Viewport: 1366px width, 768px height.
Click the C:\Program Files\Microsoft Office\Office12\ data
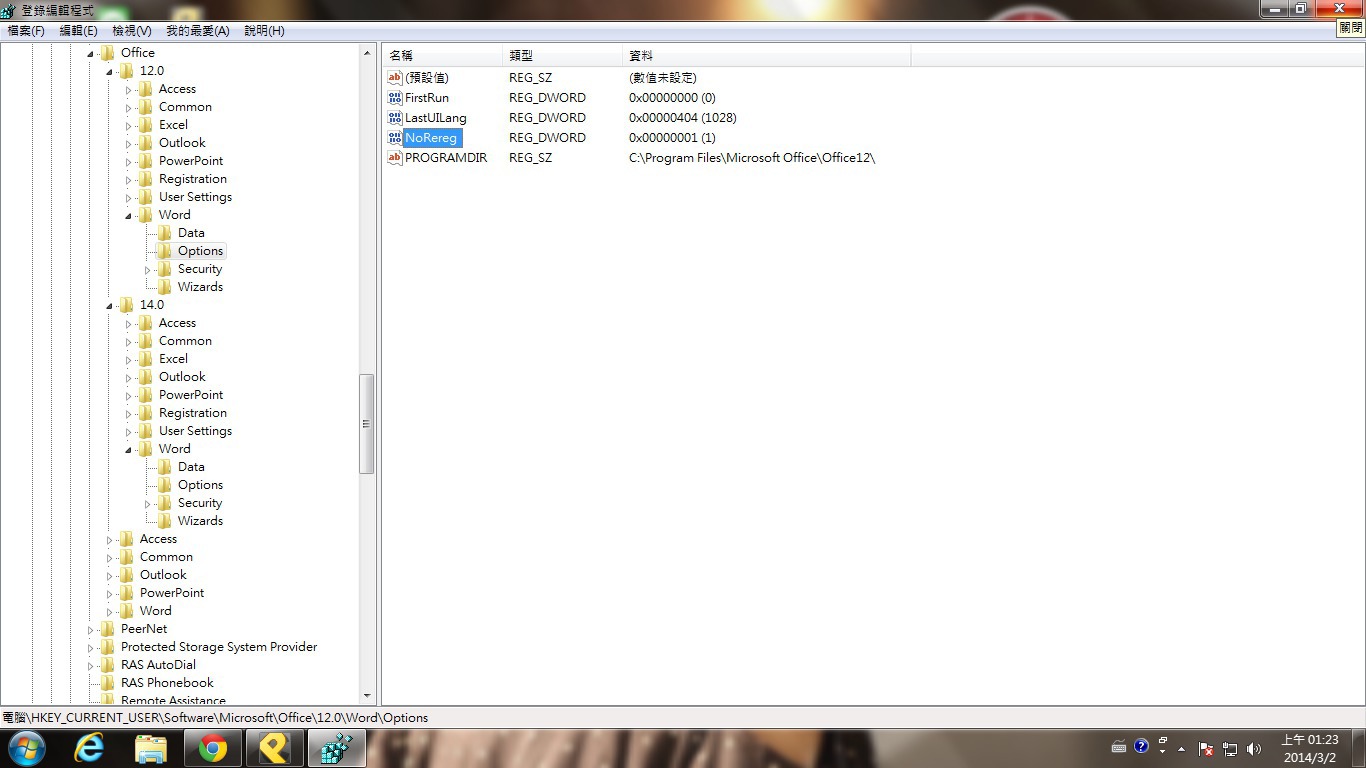click(752, 158)
